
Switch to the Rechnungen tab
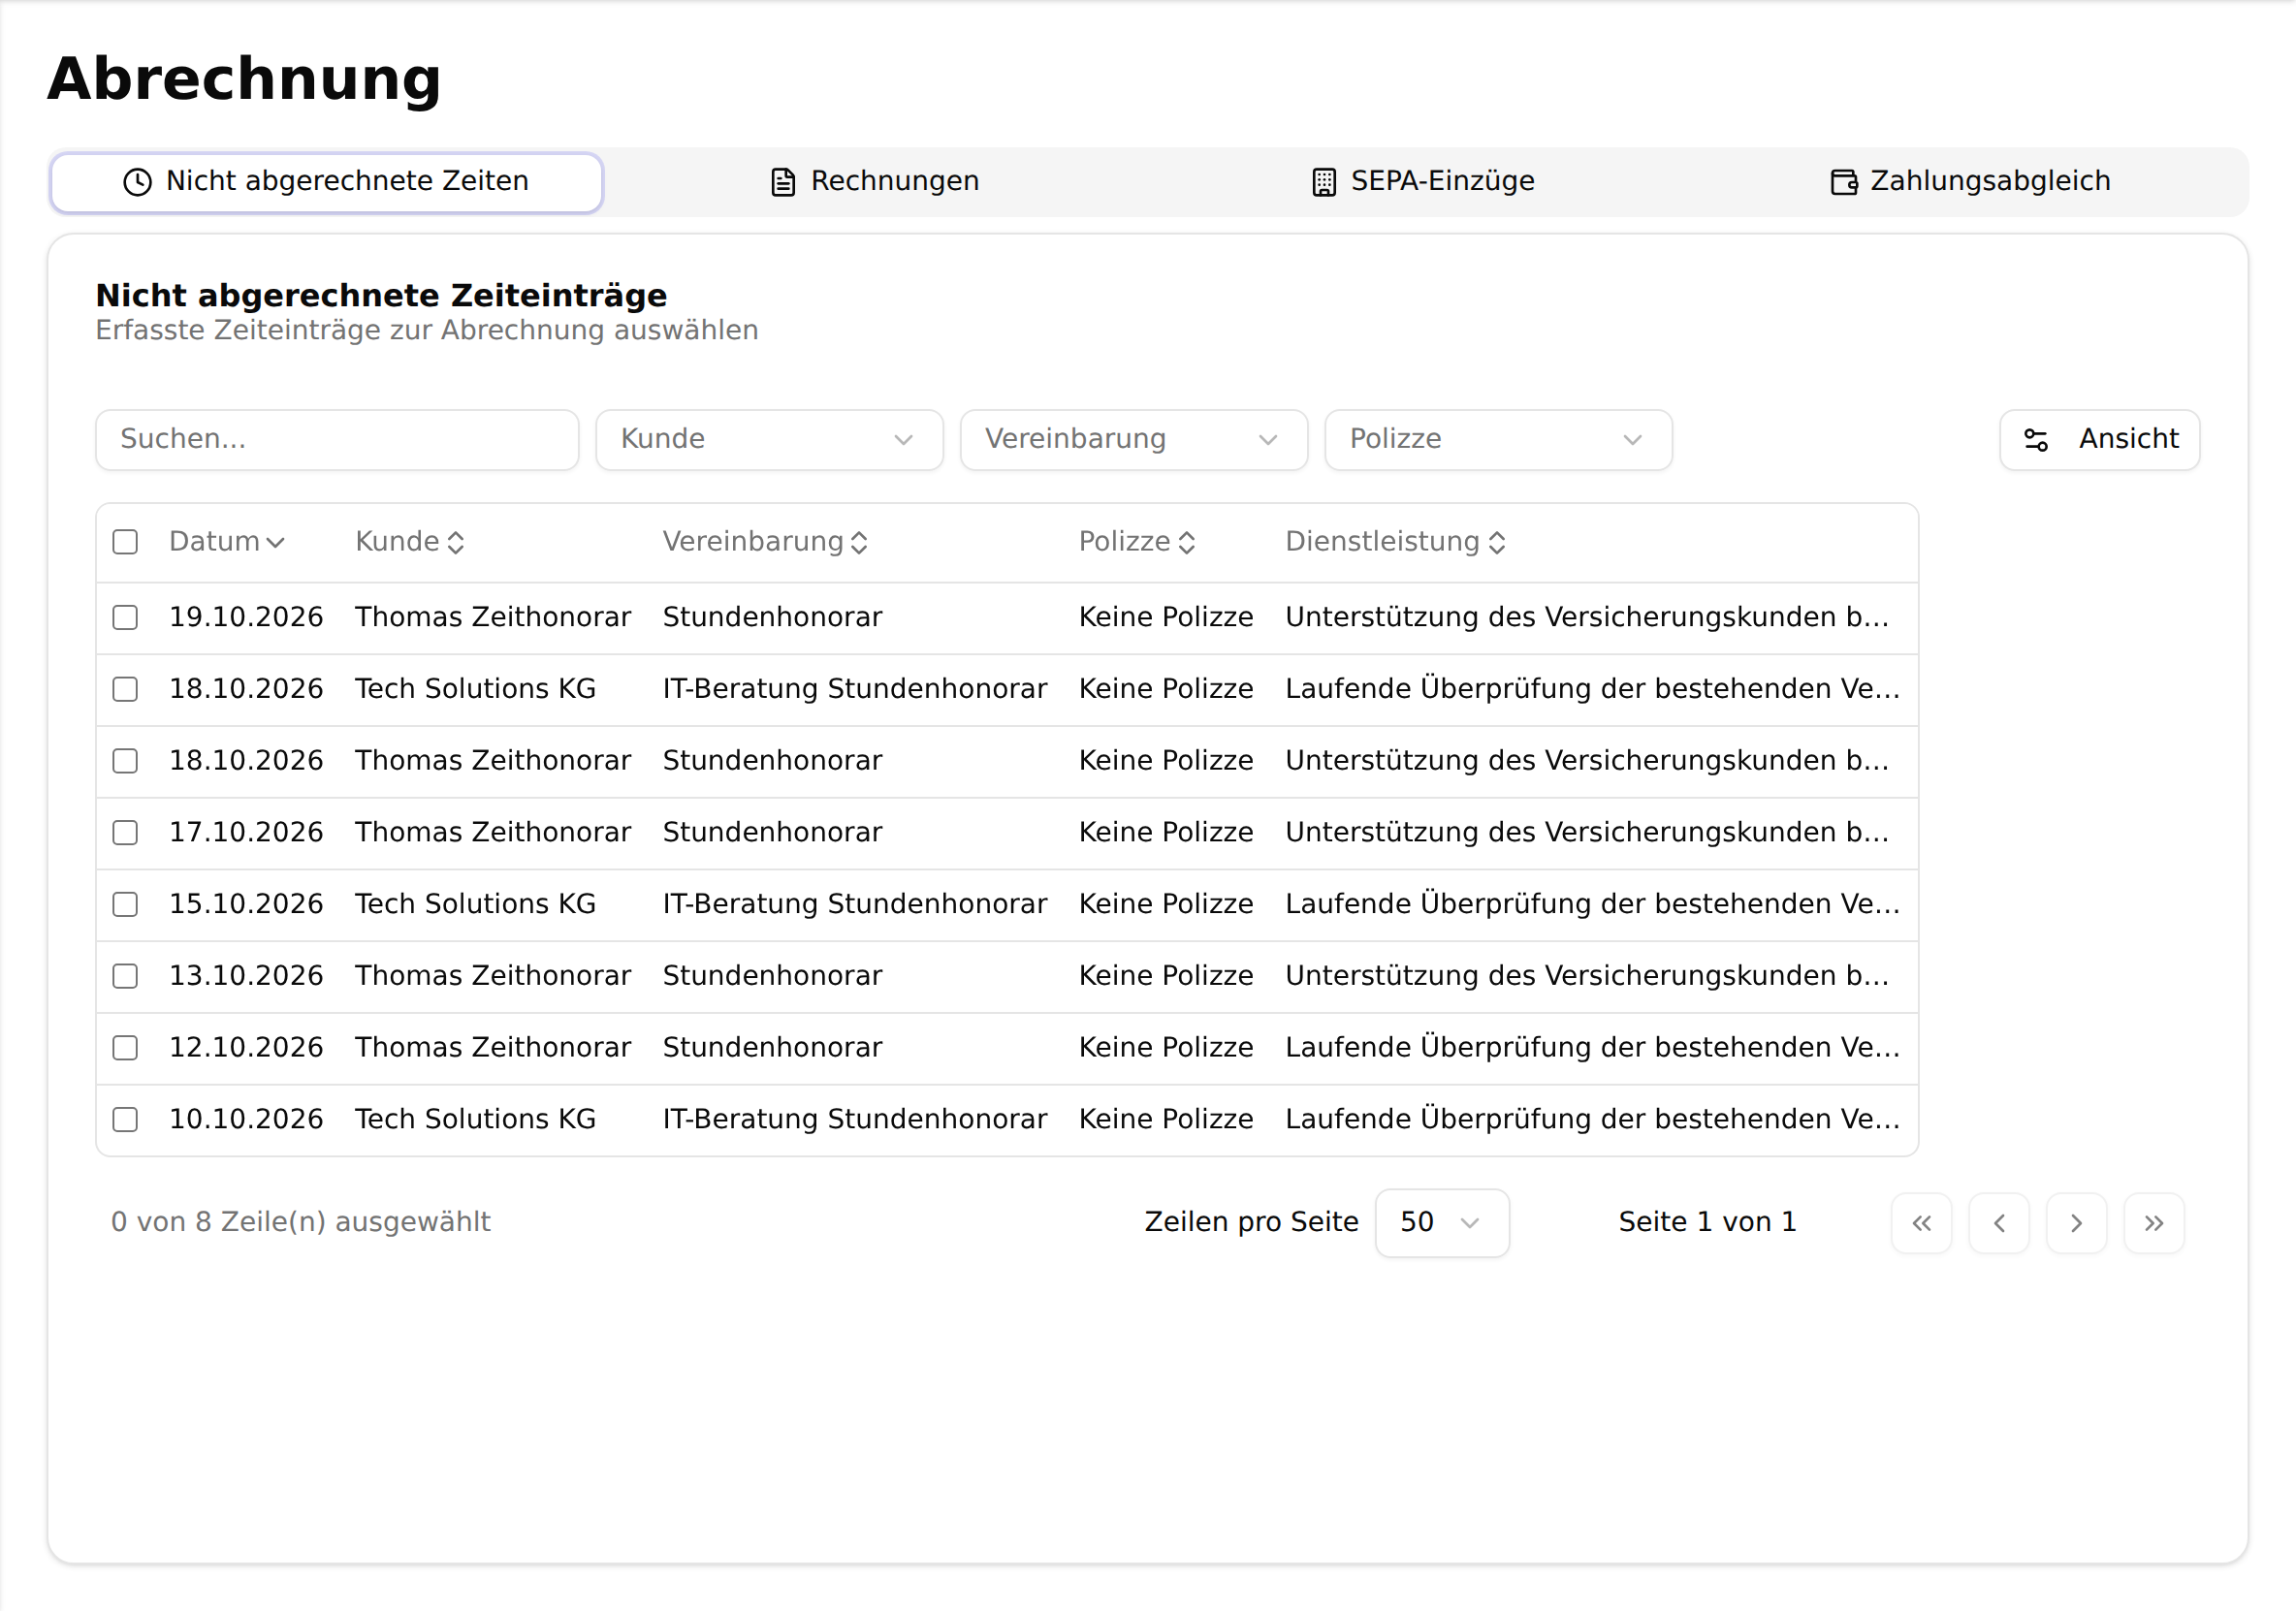876,182
